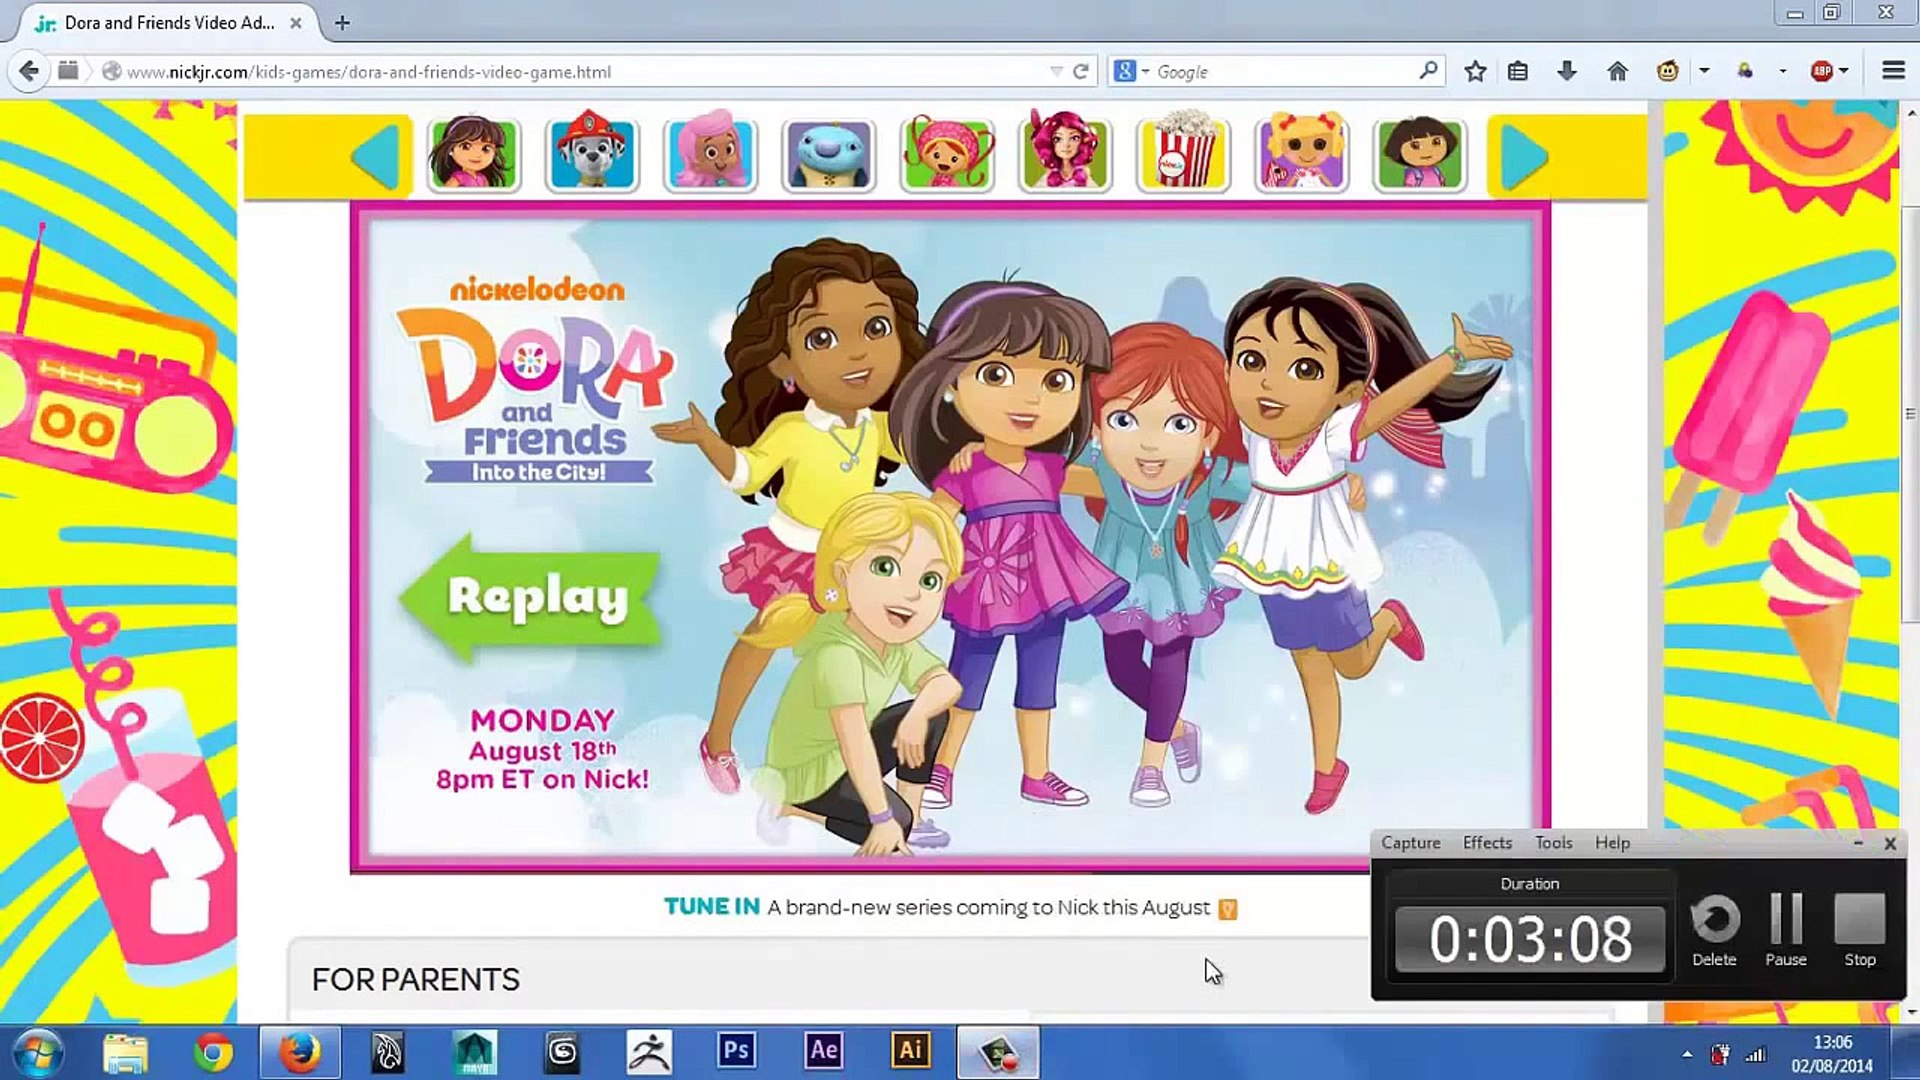
Task: Delete the current recording
Action: click(x=1714, y=930)
